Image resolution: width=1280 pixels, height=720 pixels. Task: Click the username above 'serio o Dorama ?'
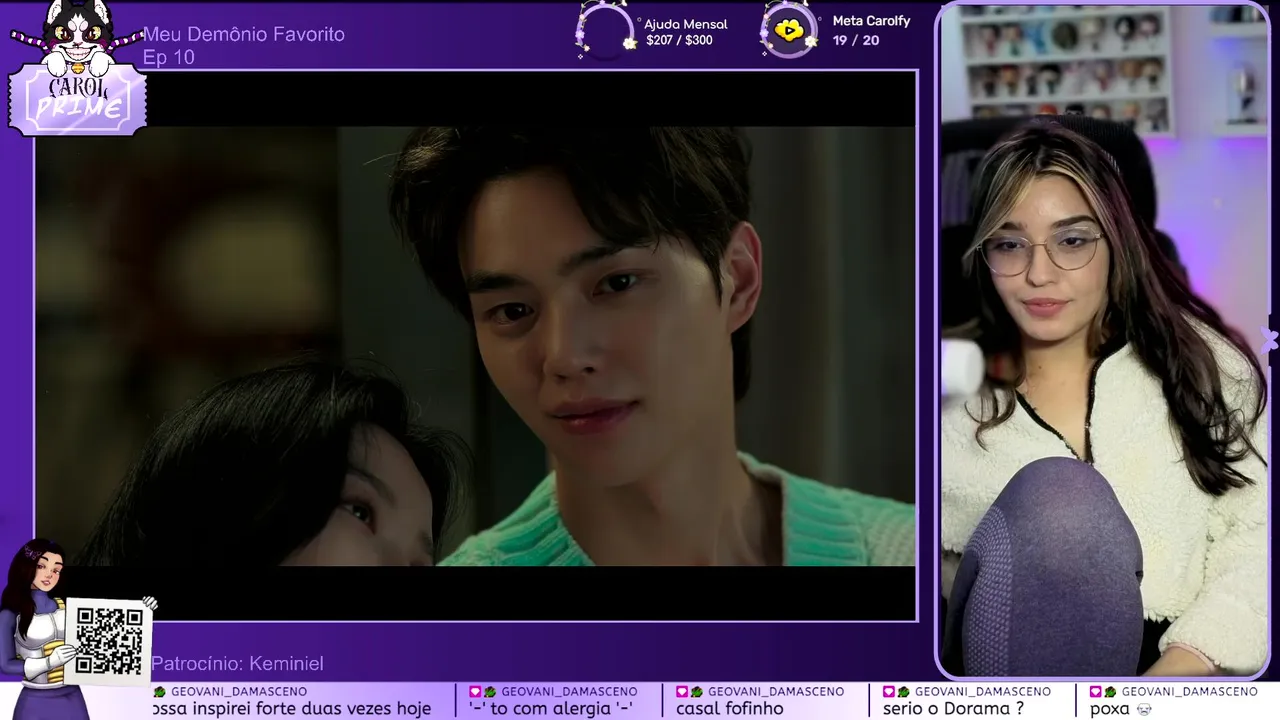(x=983, y=692)
